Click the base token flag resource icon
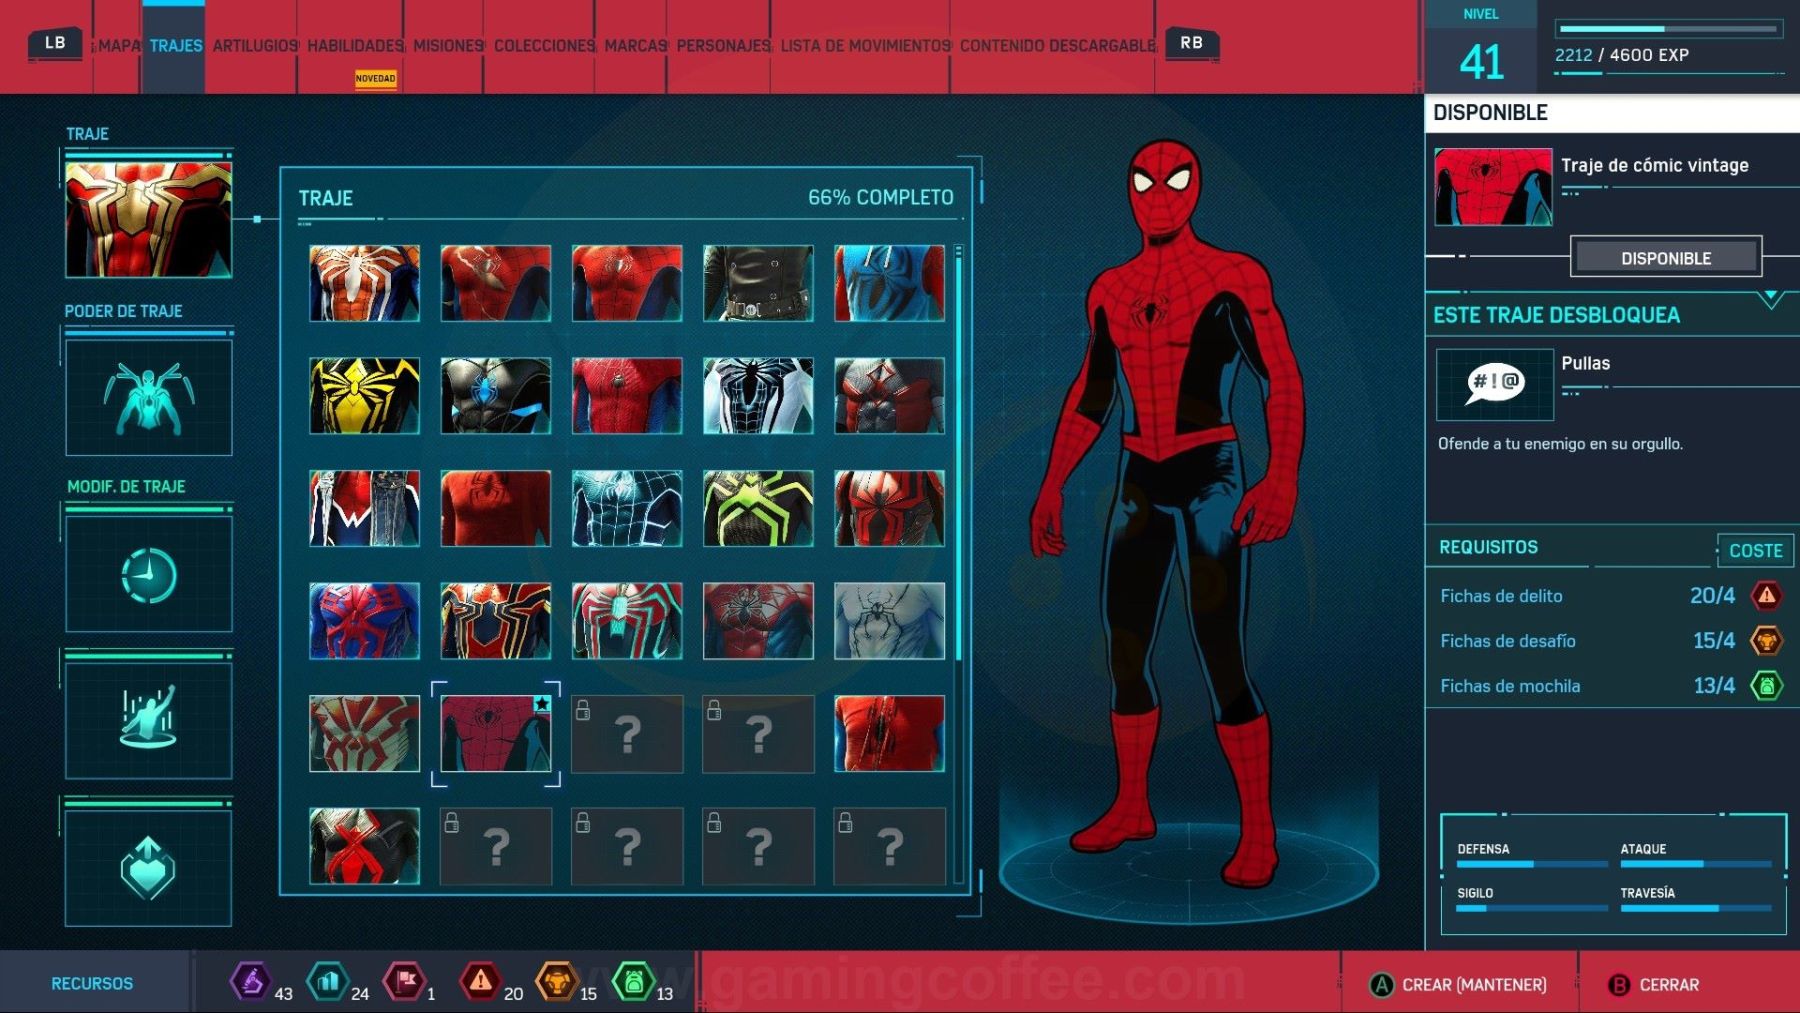1800x1013 pixels. click(405, 982)
